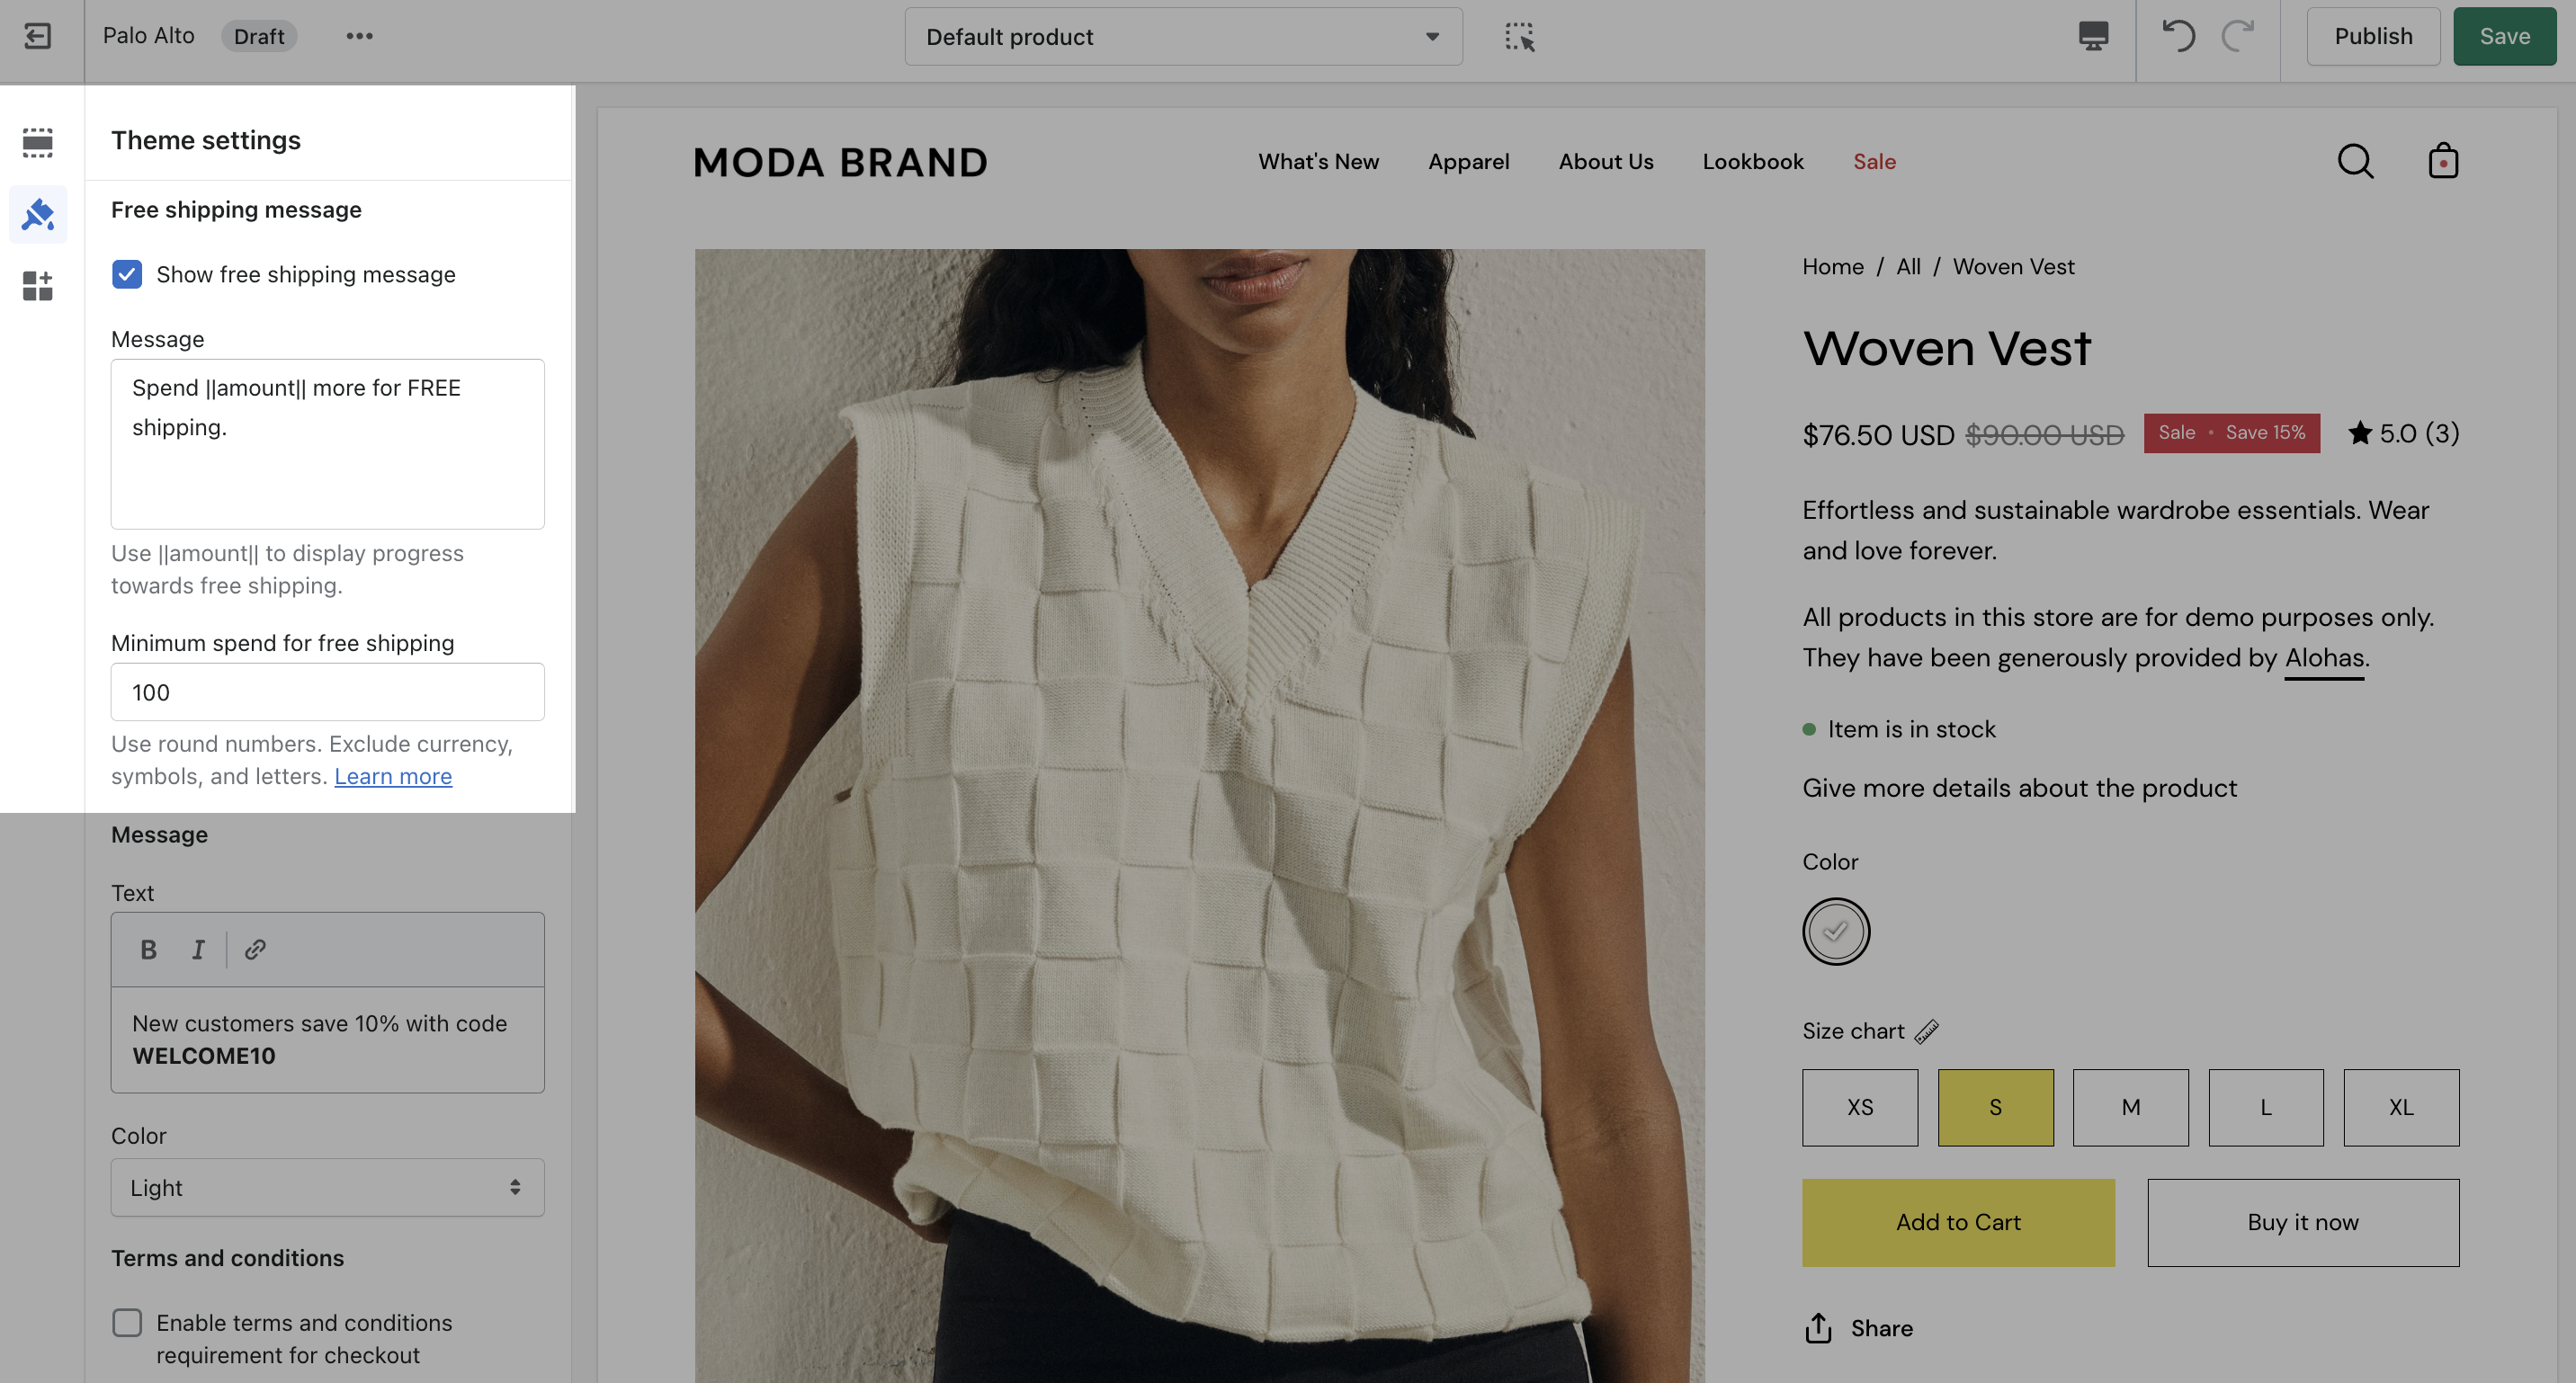
Task: Select the Sale navigation item
Action: (x=1874, y=161)
